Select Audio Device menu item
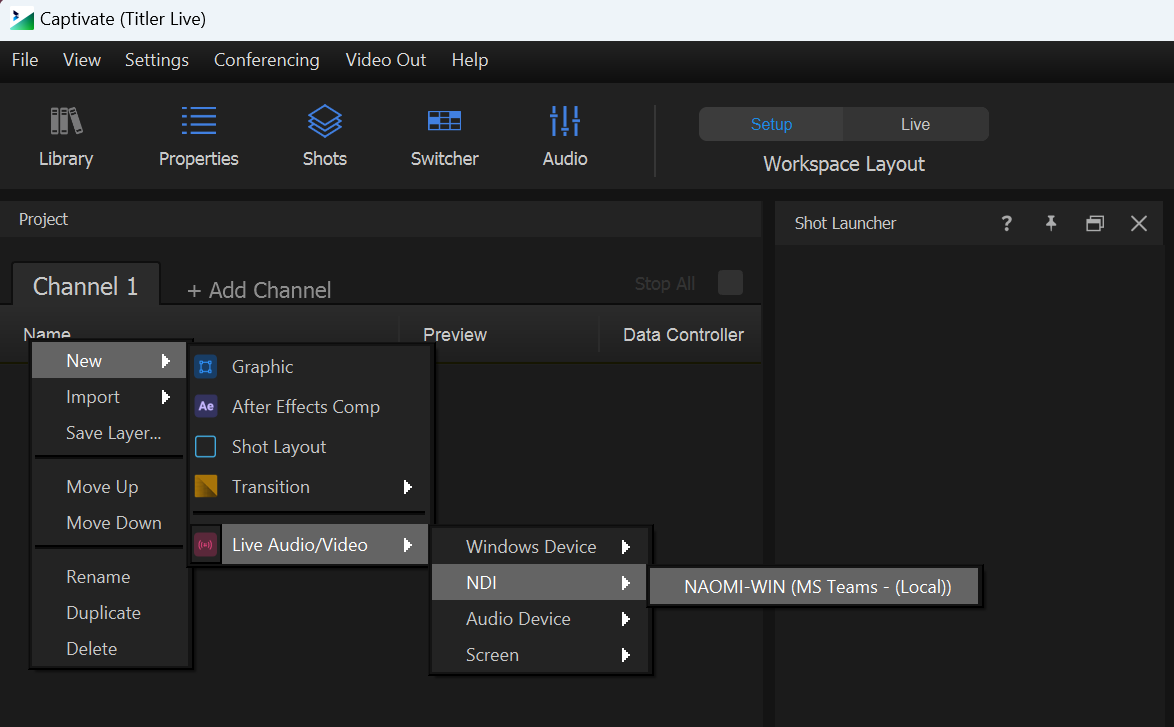The height and width of the screenshot is (727, 1174). pyautogui.click(x=539, y=619)
